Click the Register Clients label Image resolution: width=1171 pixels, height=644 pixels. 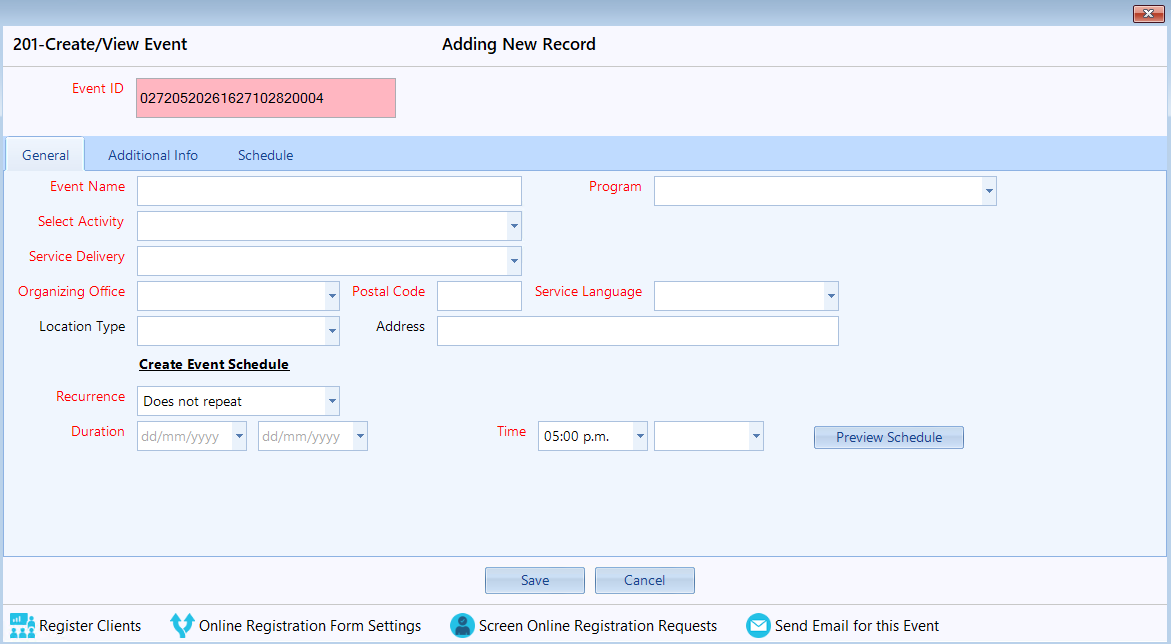(x=90, y=626)
